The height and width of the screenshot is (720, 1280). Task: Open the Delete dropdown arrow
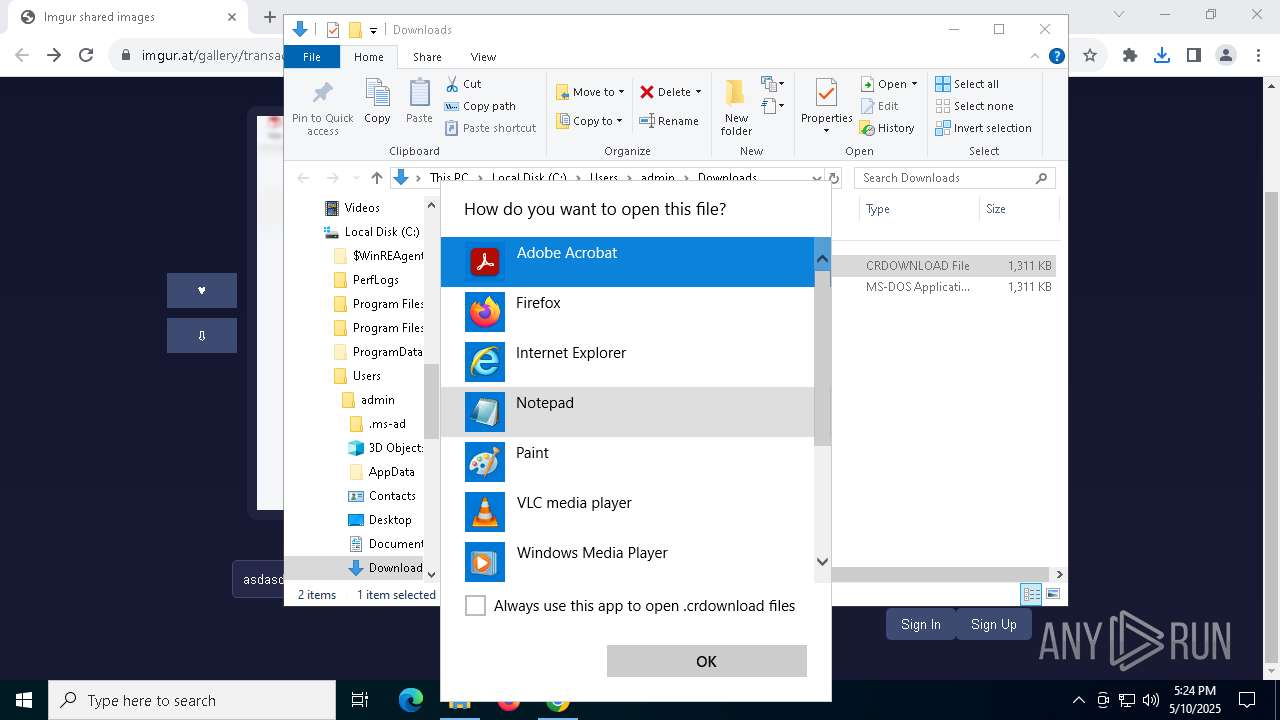698,92
